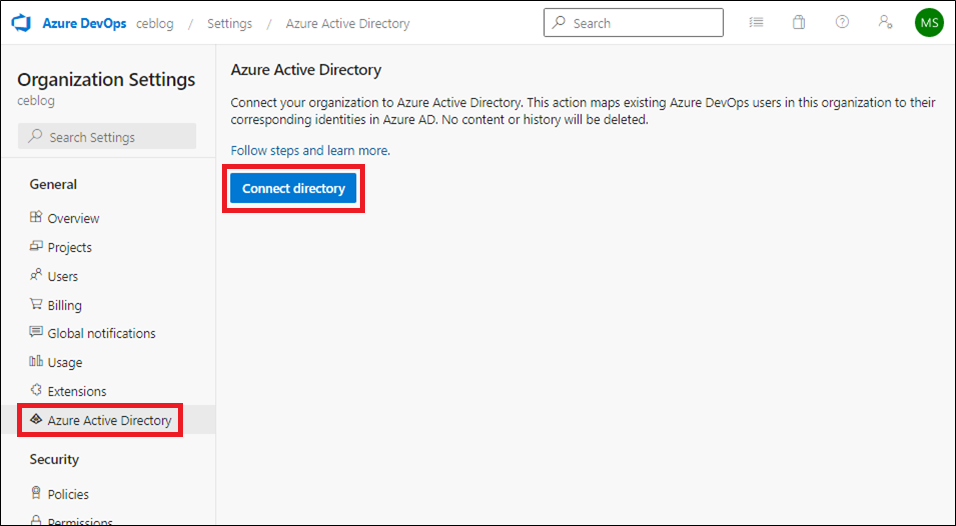Click the Azure Active Directory page title

click(x=306, y=70)
